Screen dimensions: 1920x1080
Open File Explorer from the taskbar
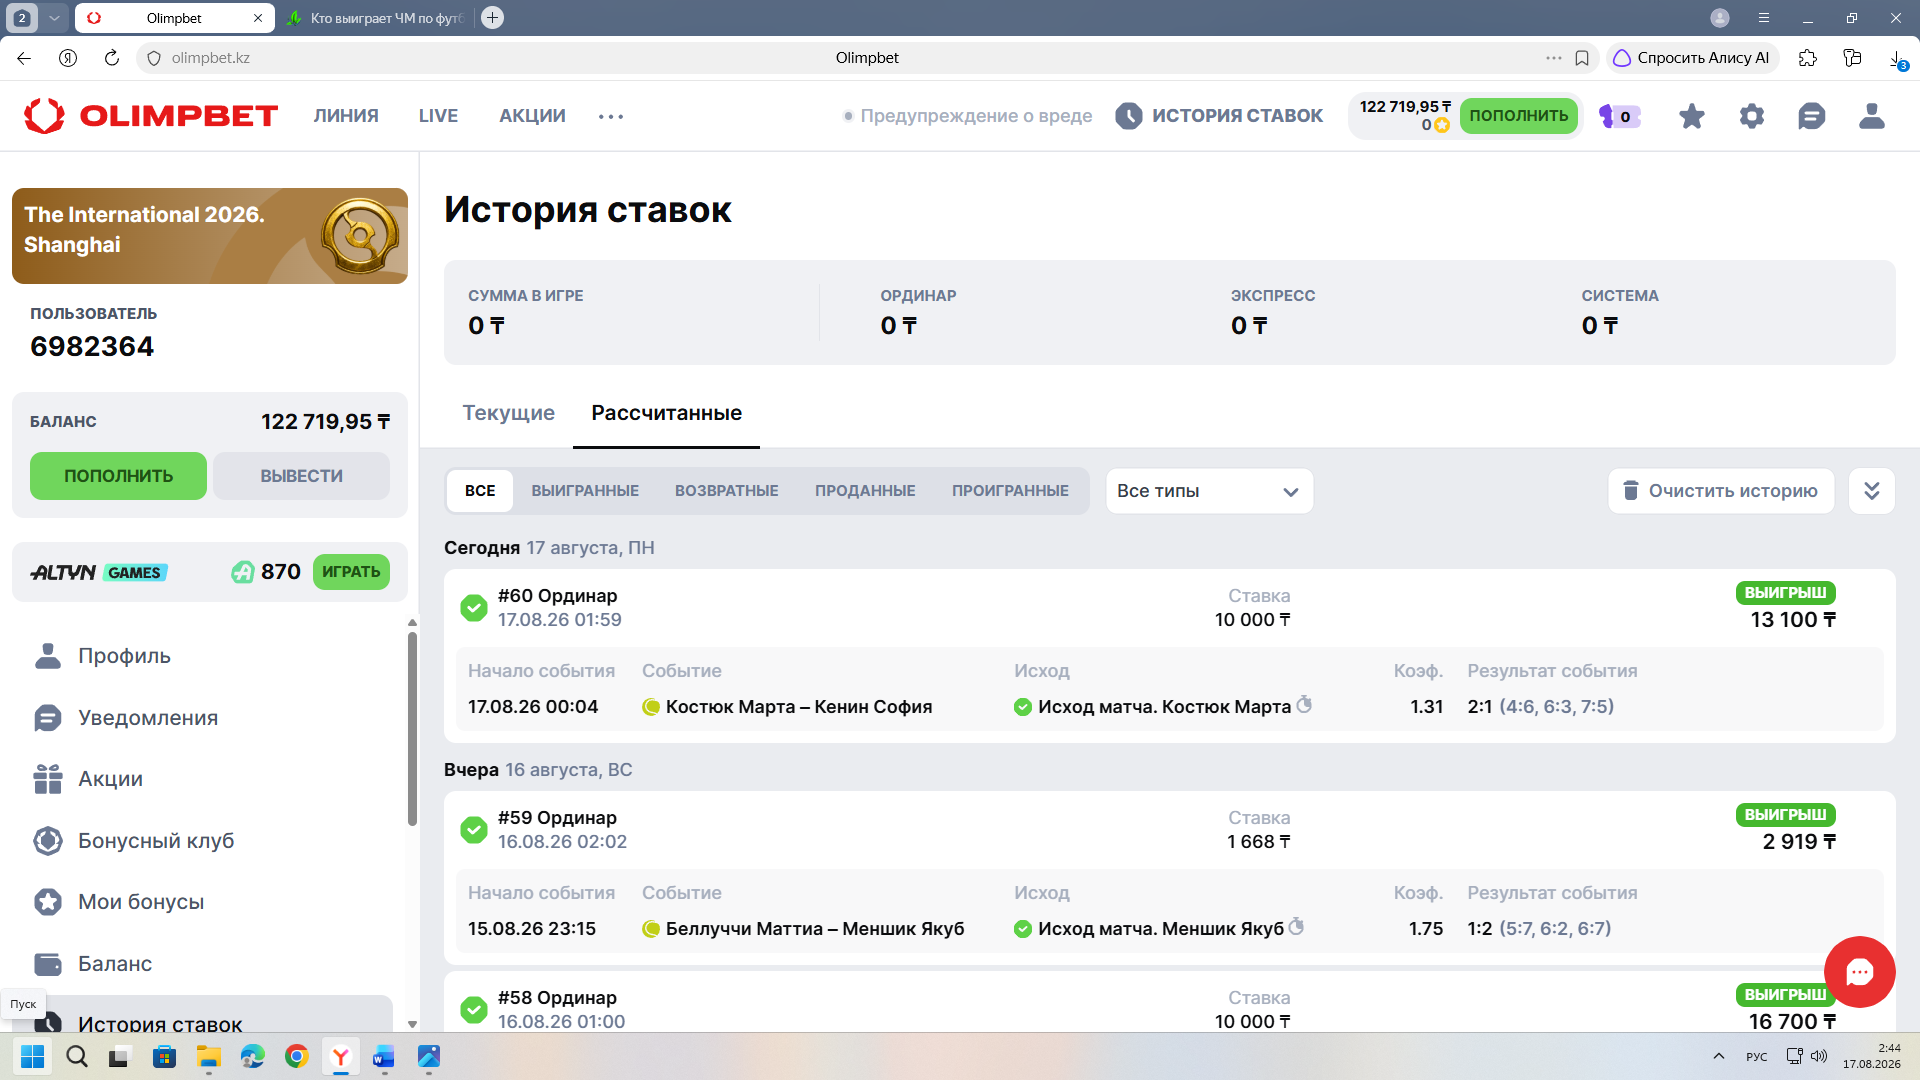208,1056
